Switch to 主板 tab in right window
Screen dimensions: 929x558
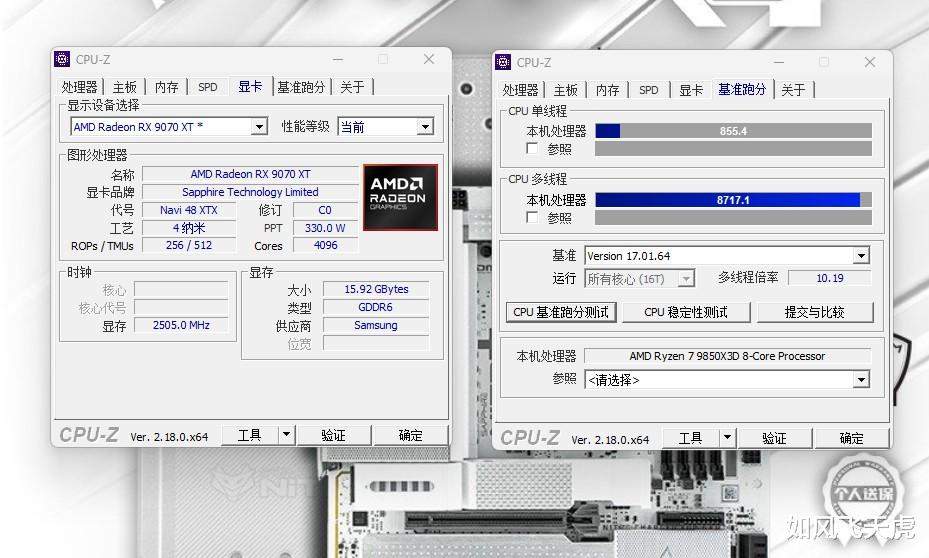coord(565,90)
